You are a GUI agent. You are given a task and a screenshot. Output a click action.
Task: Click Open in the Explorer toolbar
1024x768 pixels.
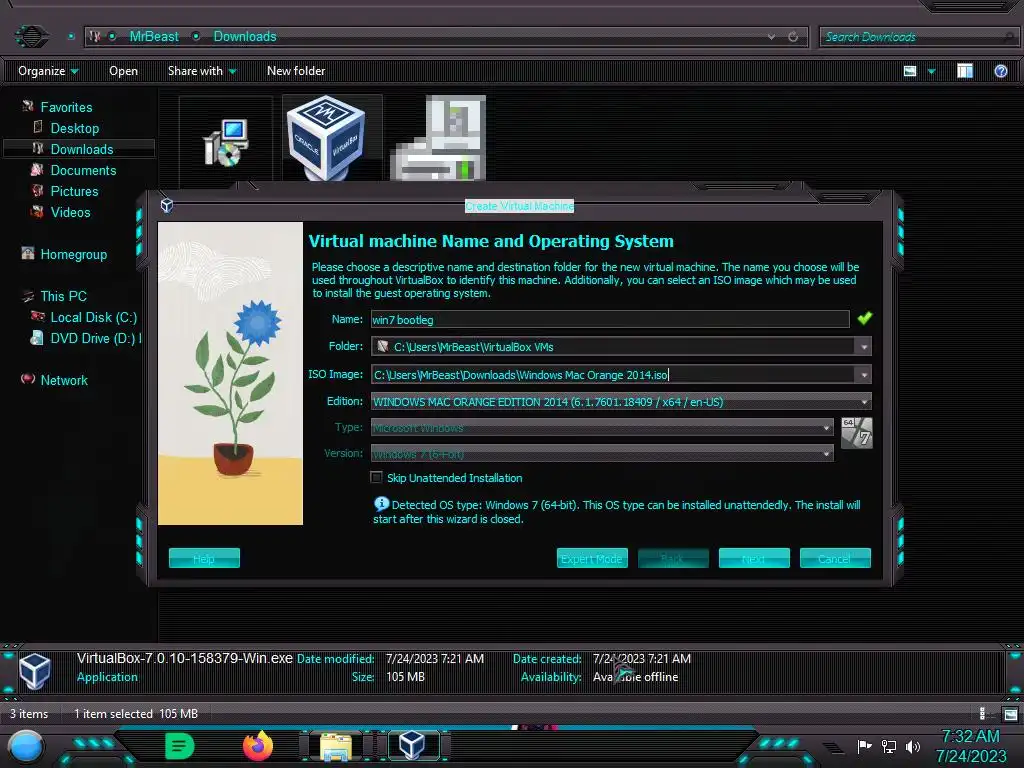coord(123,71)
